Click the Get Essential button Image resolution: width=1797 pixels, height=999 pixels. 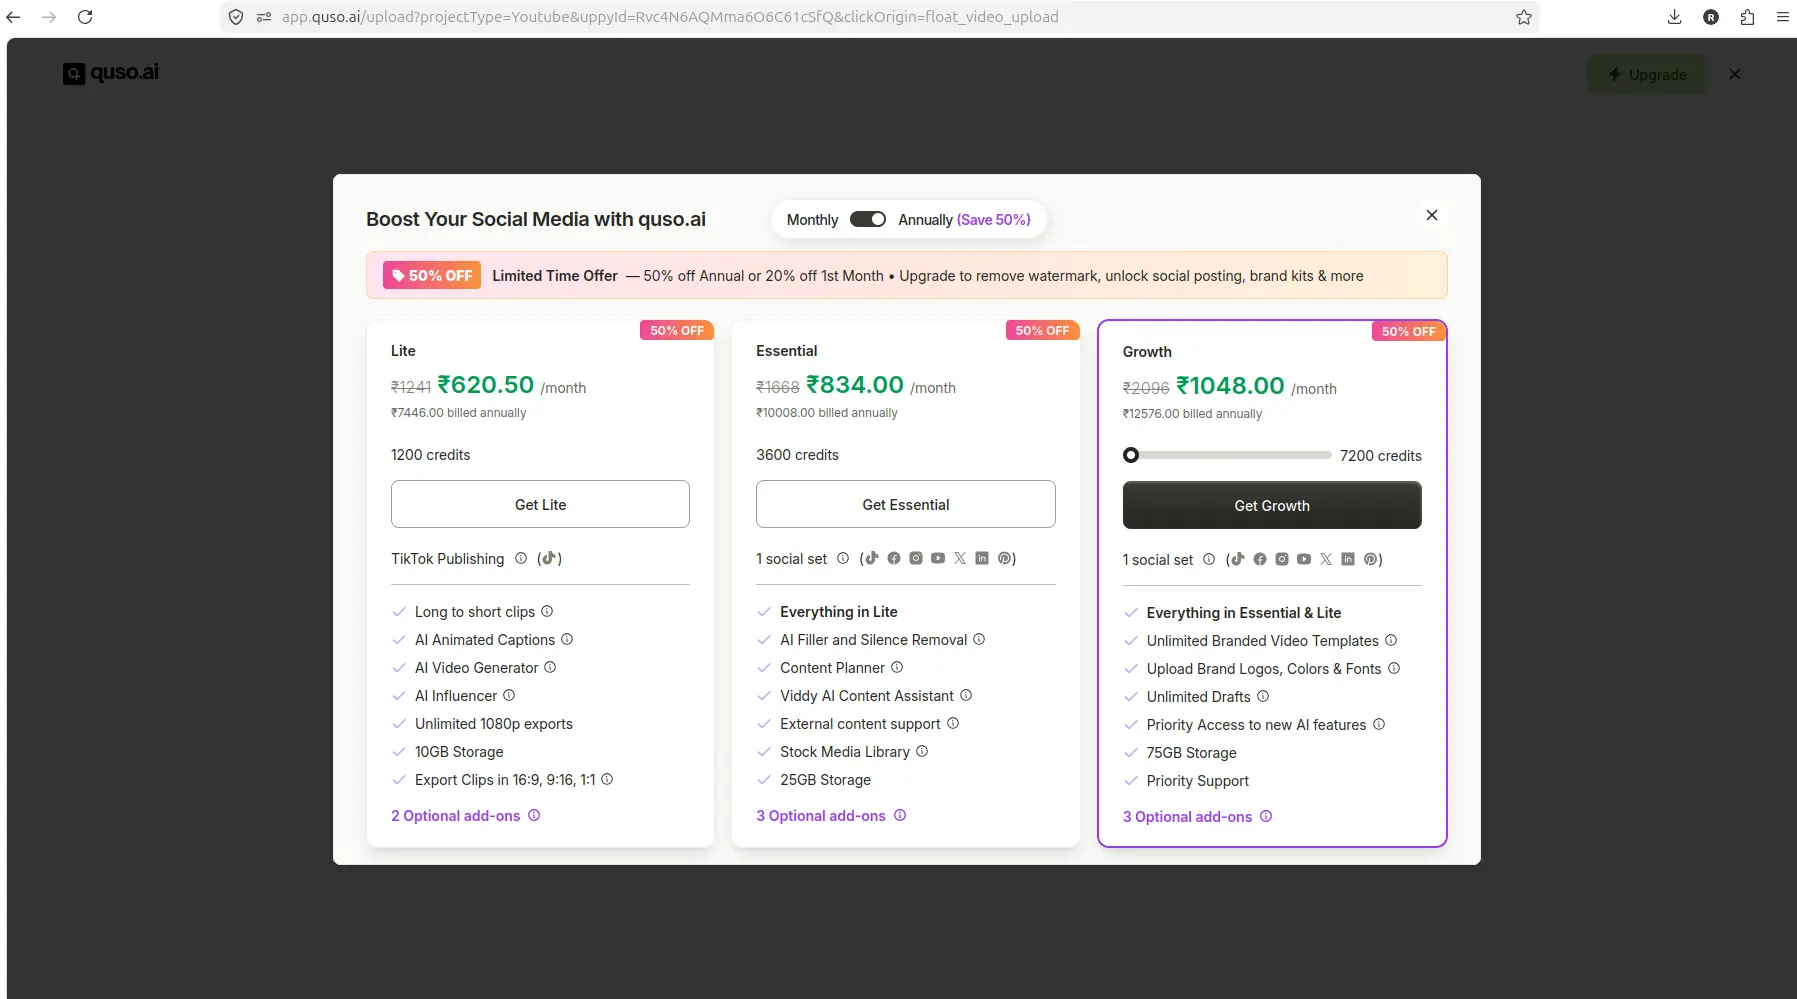point(906,504)
